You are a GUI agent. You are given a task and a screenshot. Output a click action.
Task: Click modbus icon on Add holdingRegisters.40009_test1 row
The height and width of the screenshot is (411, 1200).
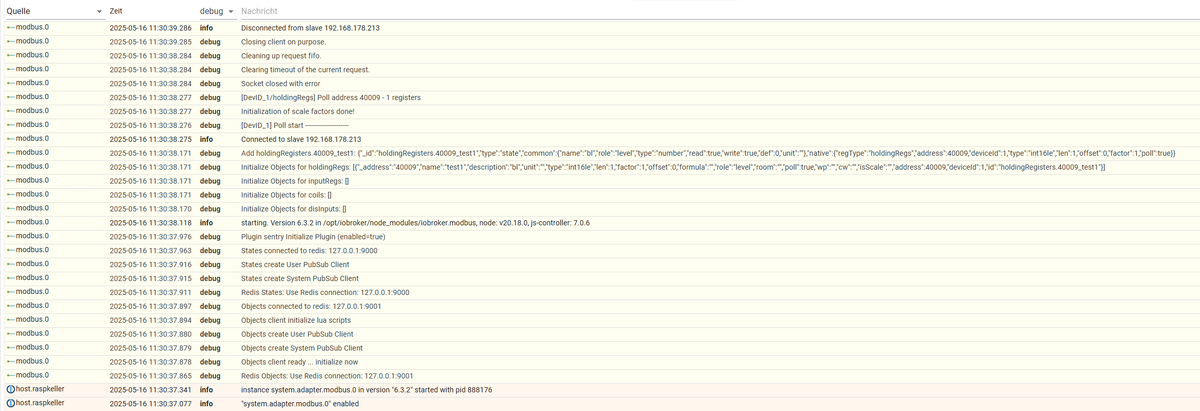click(x=11, y=153)
